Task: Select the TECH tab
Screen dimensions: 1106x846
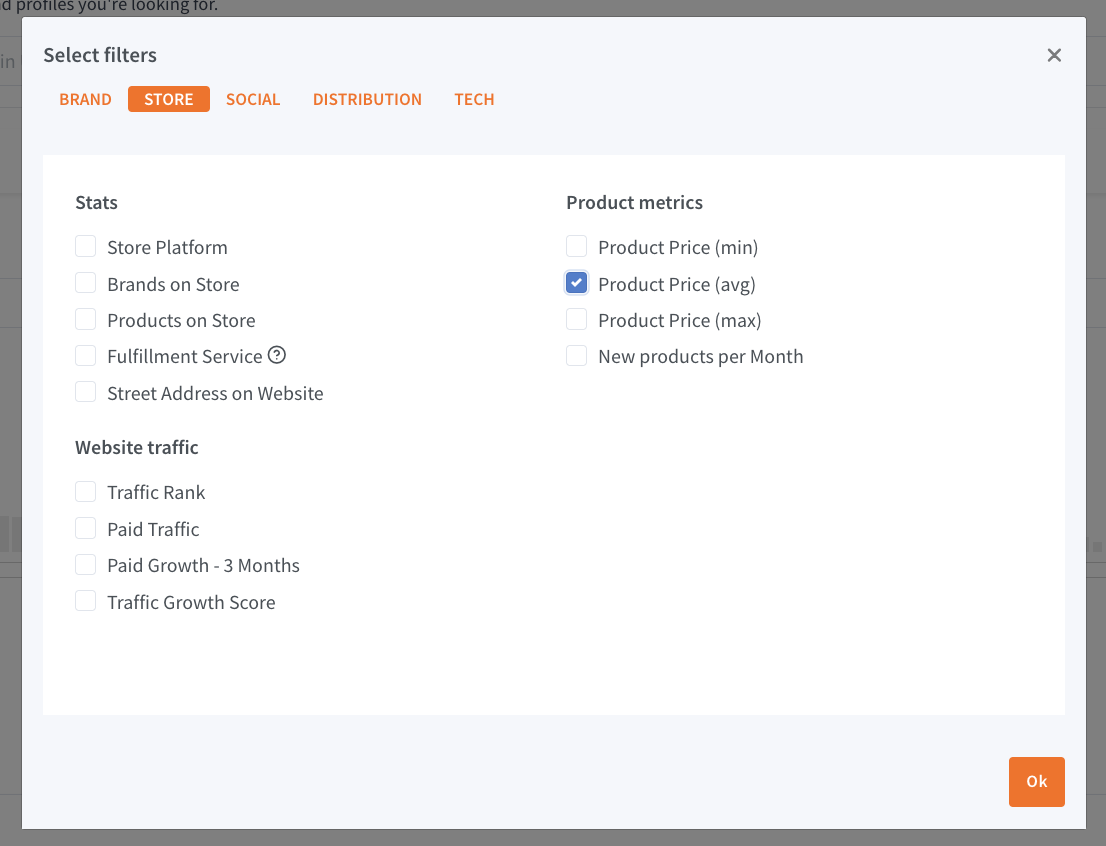Action: [474, 99]
